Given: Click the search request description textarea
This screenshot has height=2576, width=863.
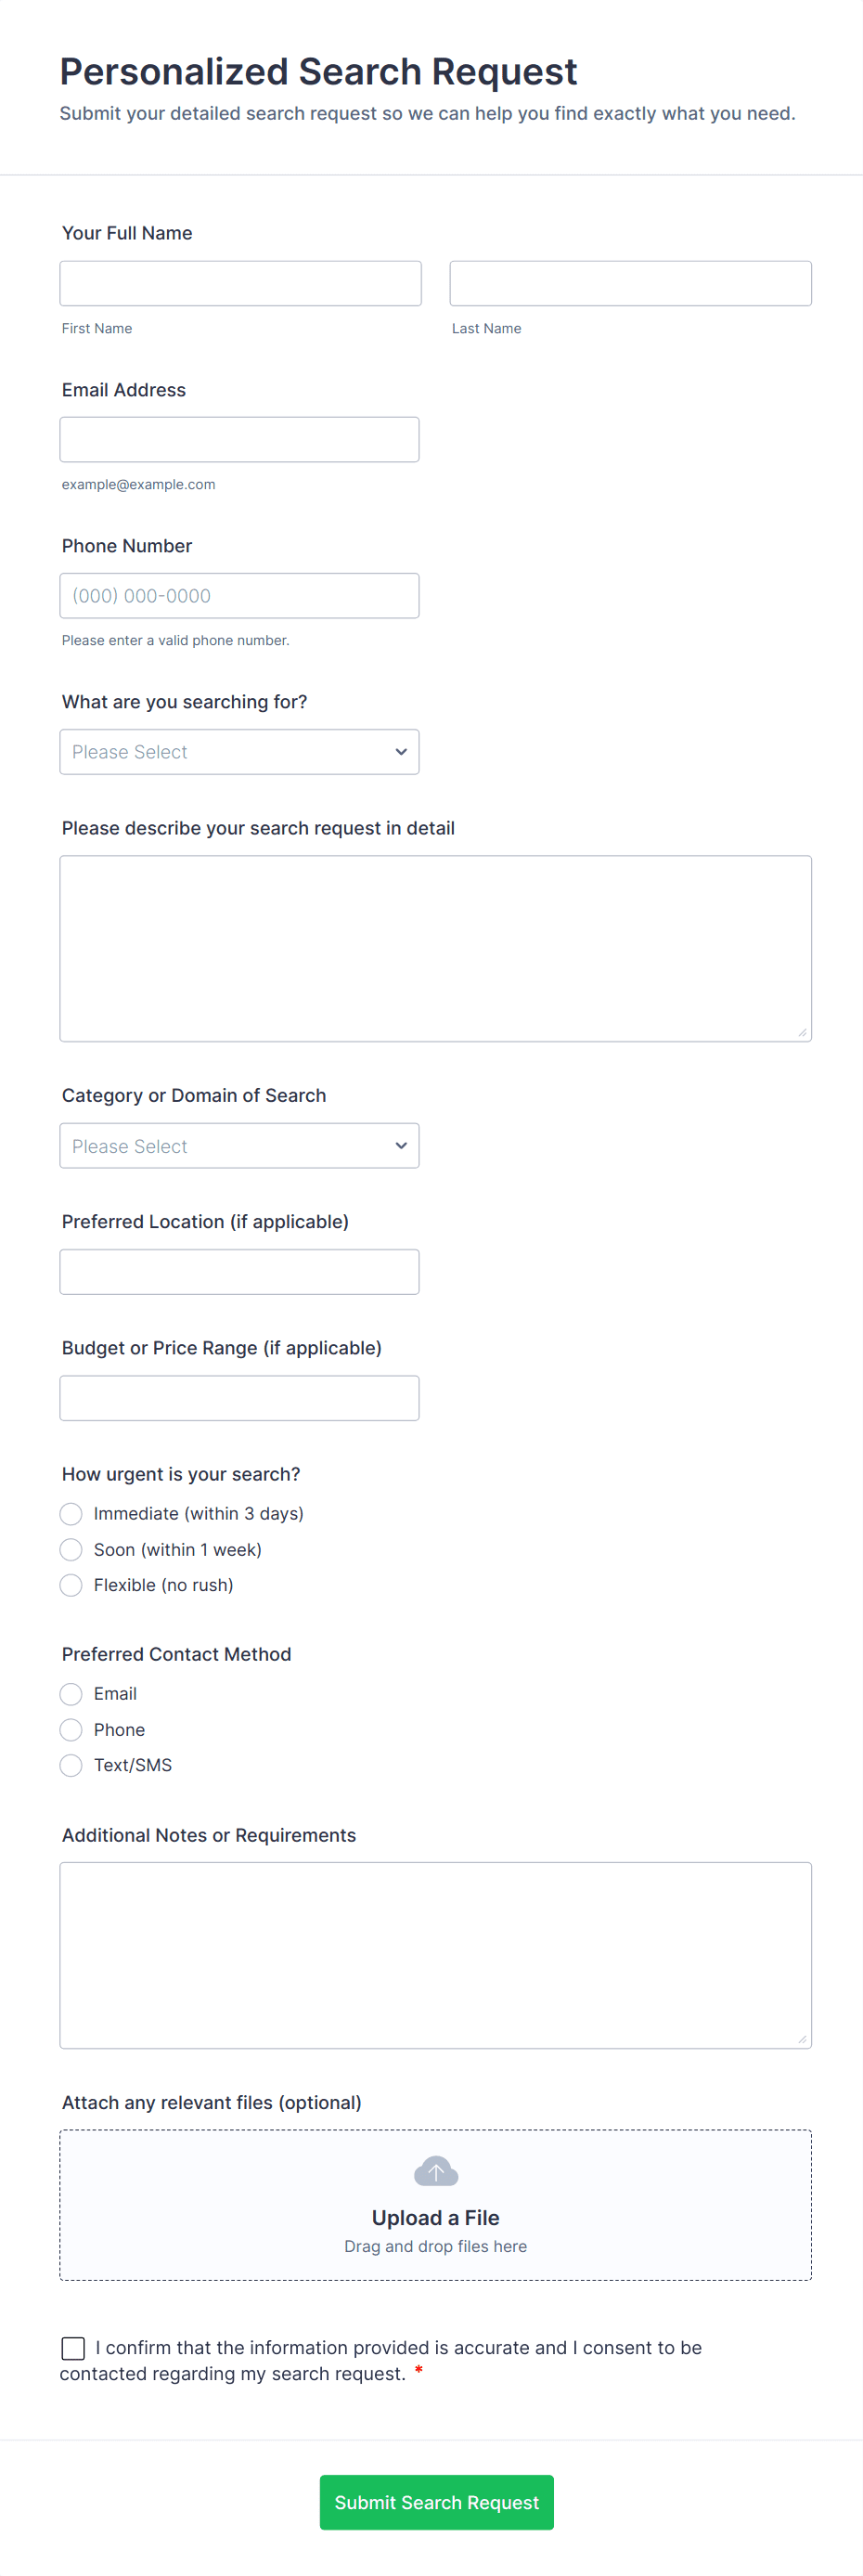Looking at the screenshot, I should [x=435, y=947].
